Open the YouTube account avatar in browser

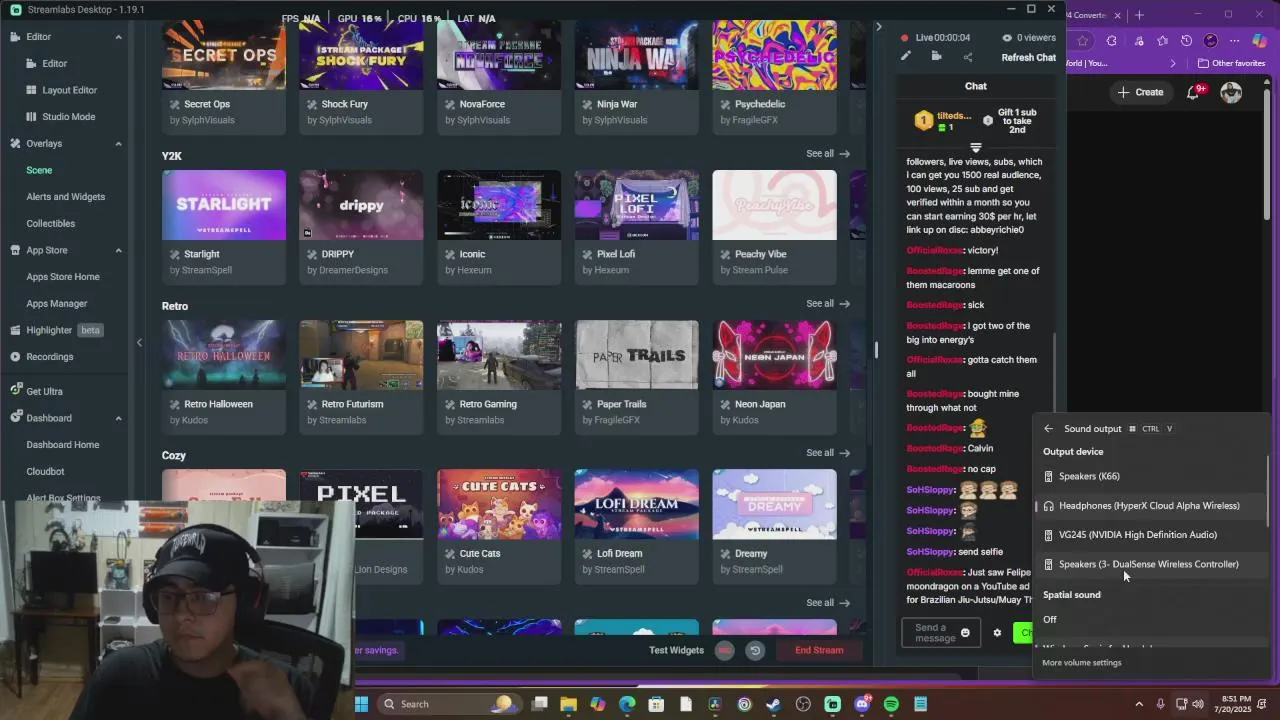pyautogui.click(x=1231, y=92)
